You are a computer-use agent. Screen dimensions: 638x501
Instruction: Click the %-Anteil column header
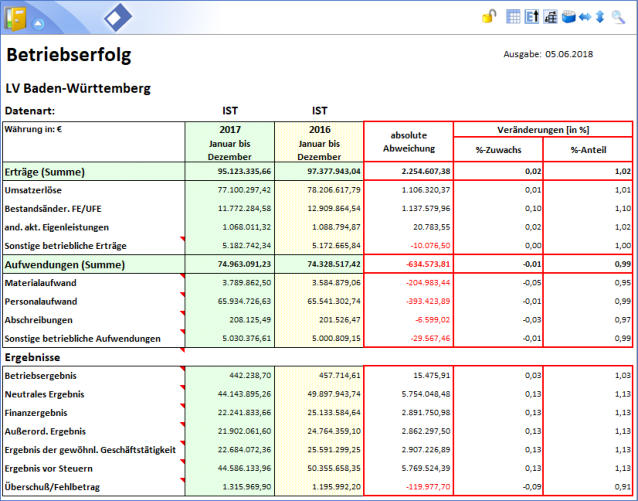coord(587,150)
